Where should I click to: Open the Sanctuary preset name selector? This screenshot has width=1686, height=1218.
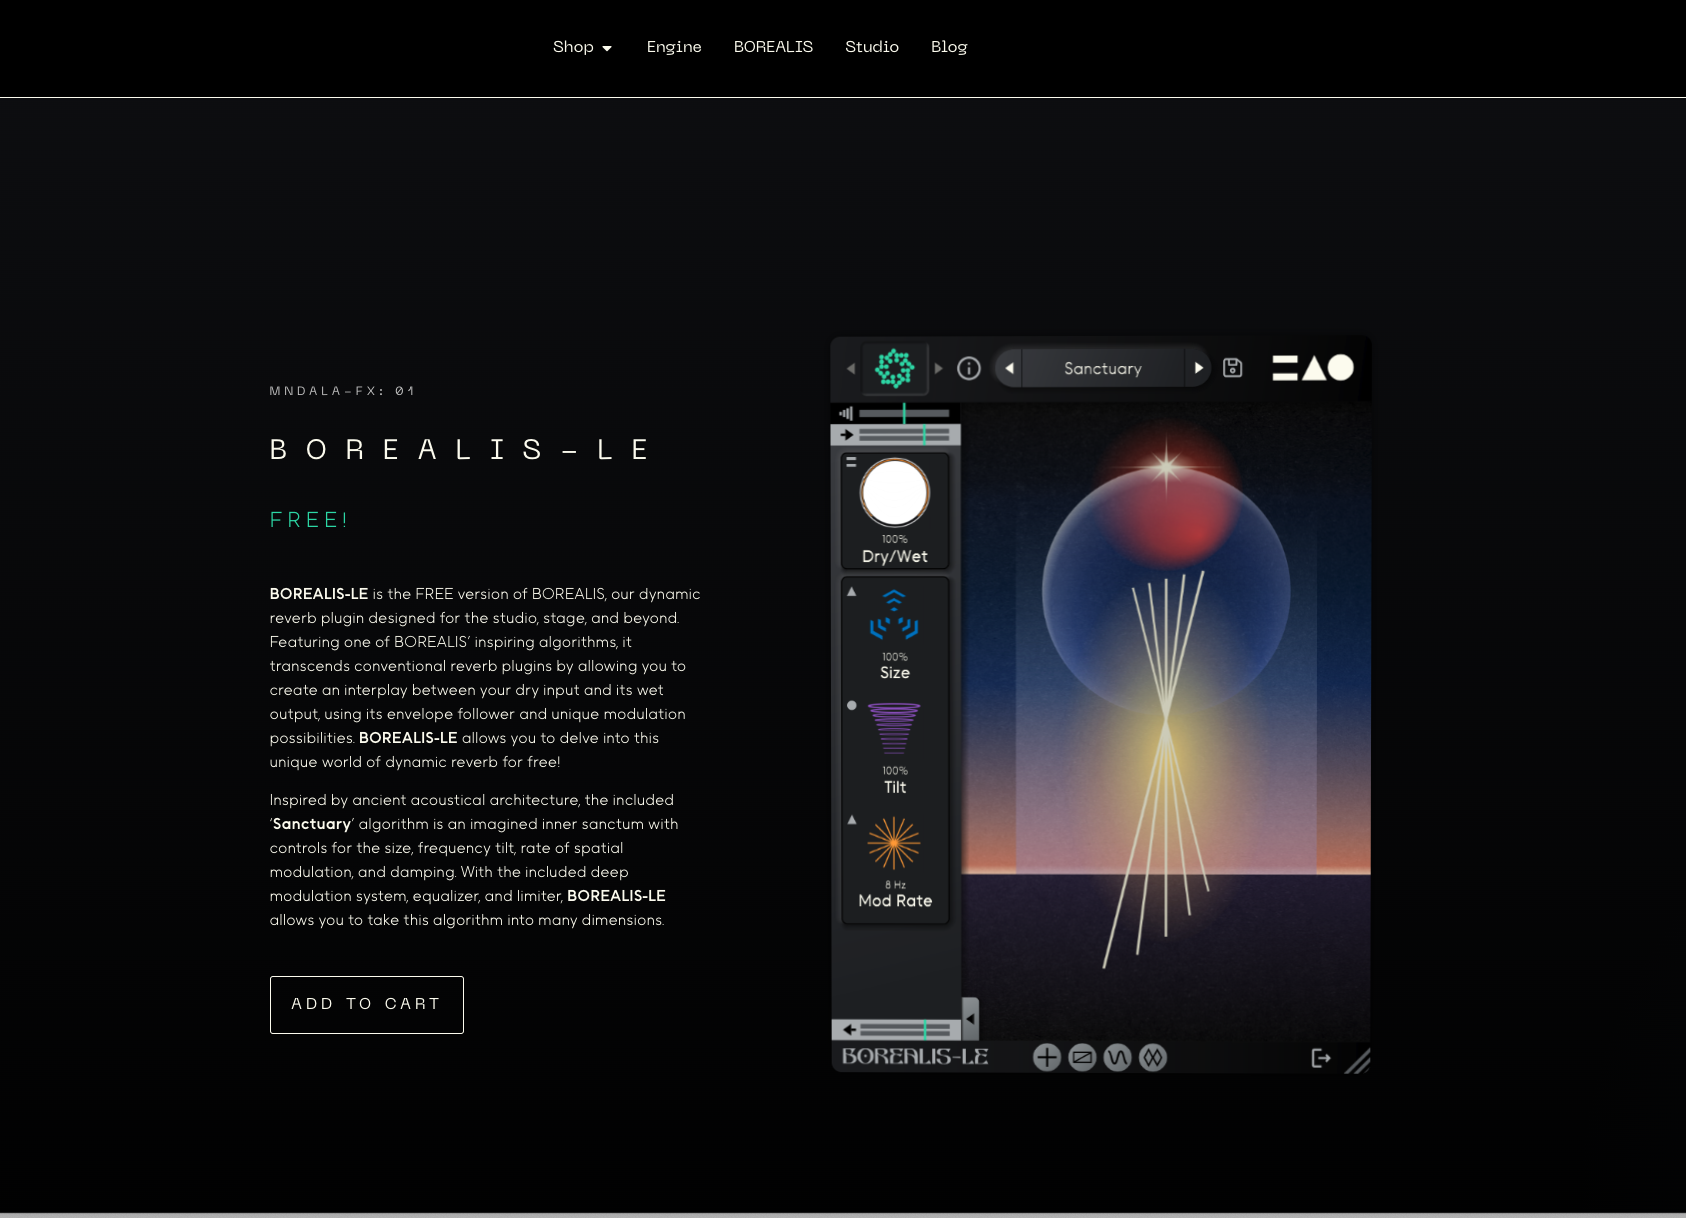(1103, 368)
